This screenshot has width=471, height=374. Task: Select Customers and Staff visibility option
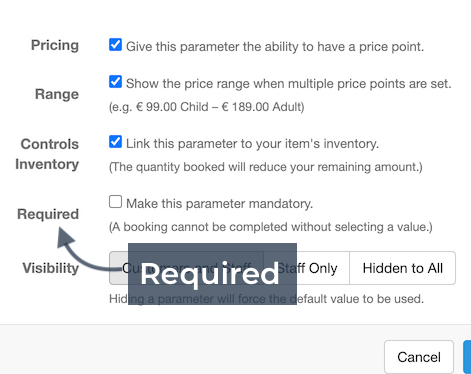186,268
